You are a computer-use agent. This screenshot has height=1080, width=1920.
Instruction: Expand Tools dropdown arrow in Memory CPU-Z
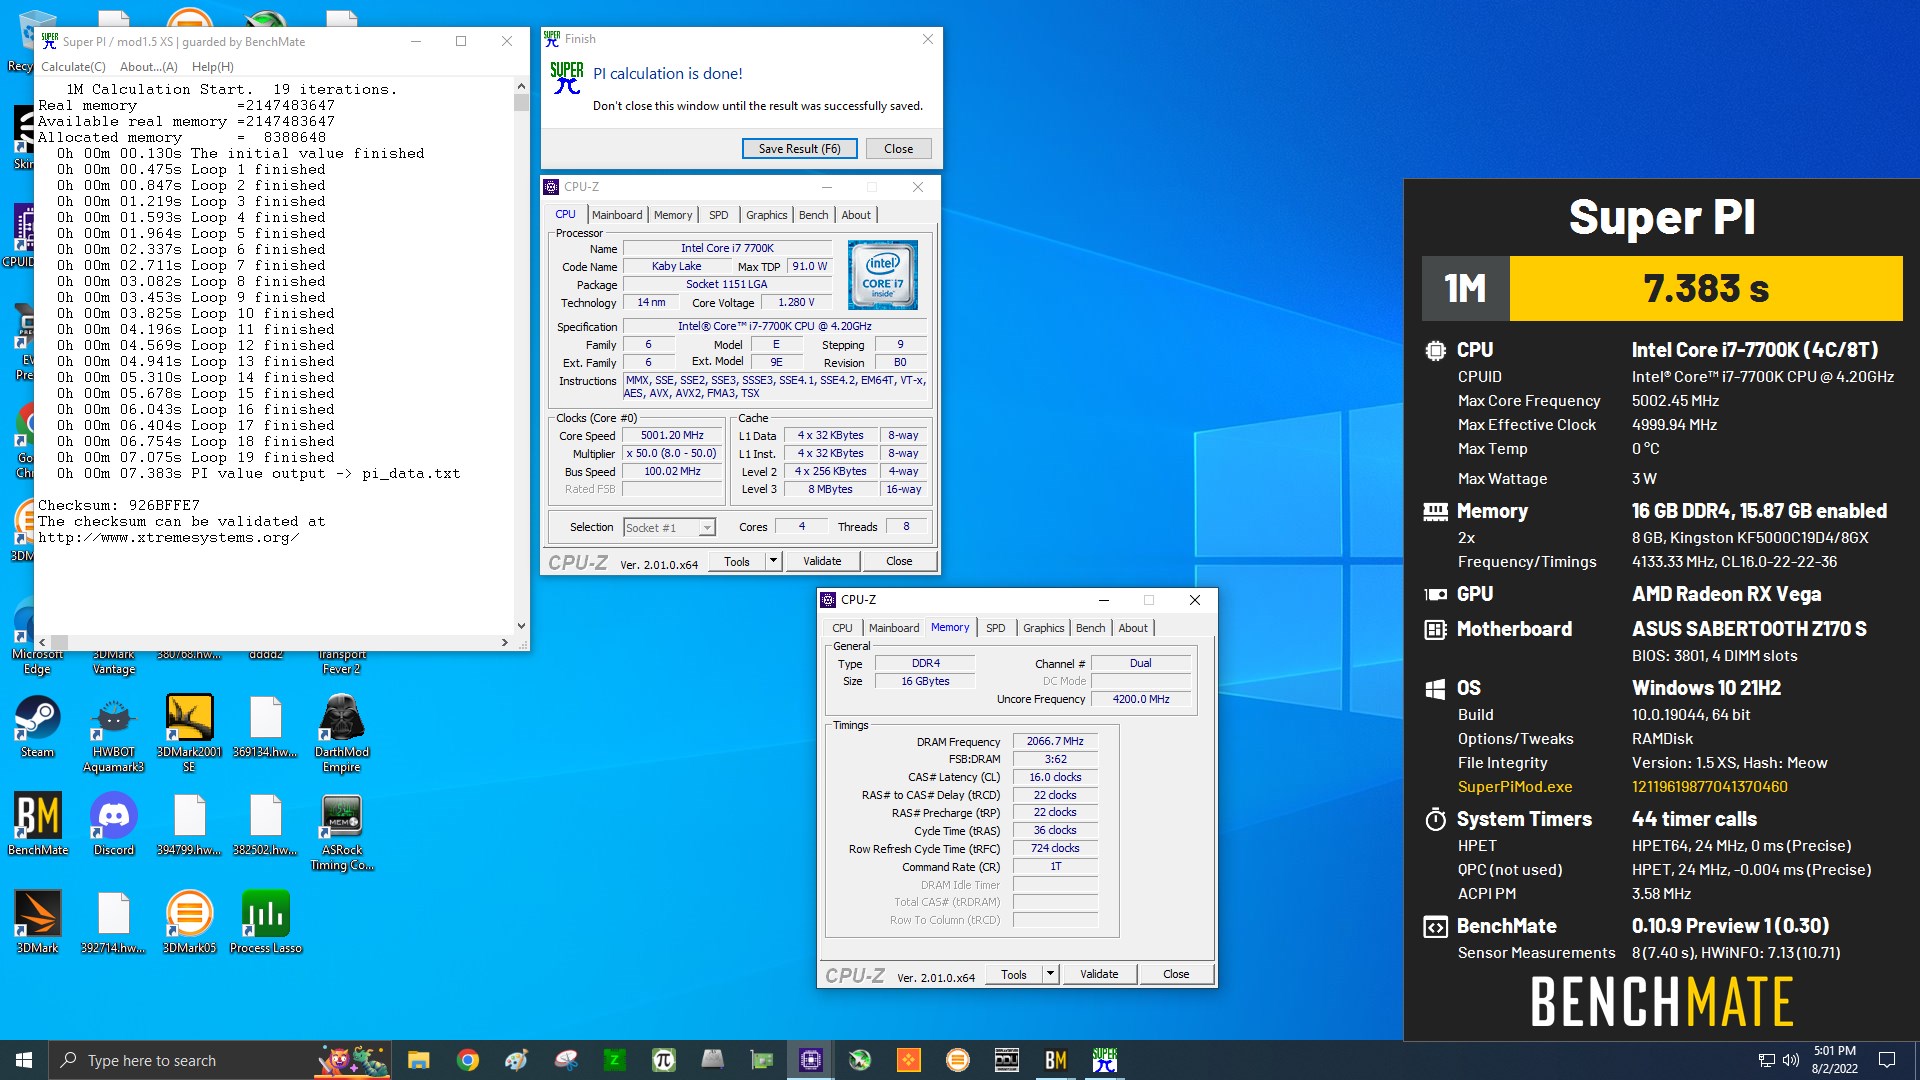tap(1050, 975)
